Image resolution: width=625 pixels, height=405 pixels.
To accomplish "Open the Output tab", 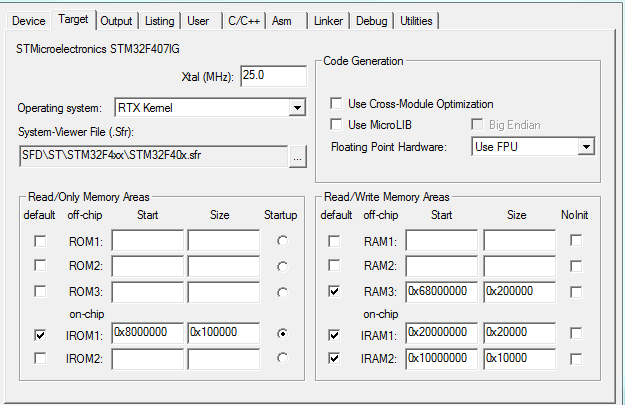I will 116,21.
